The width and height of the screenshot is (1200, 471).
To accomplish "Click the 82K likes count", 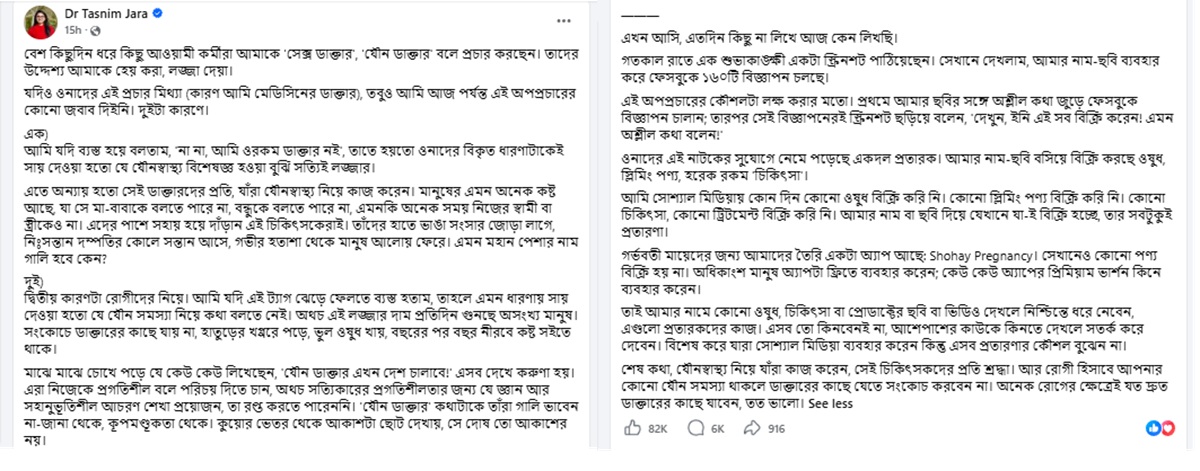I will pyautogui.click(x=657, y=429).
